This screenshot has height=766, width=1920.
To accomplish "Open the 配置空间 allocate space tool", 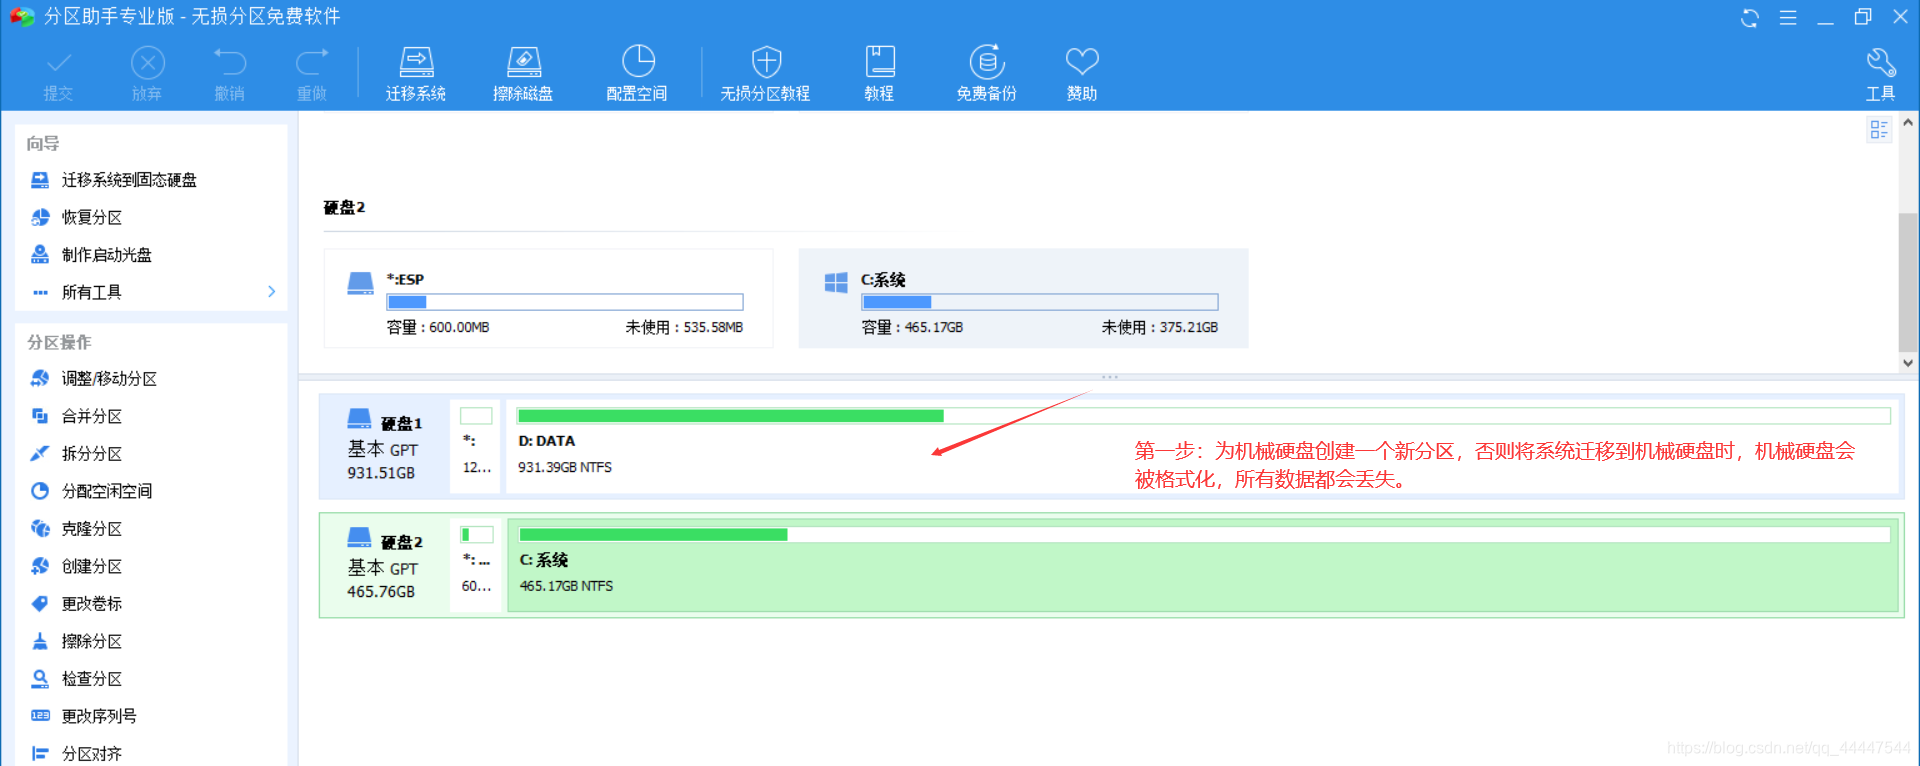I will 637,73.
